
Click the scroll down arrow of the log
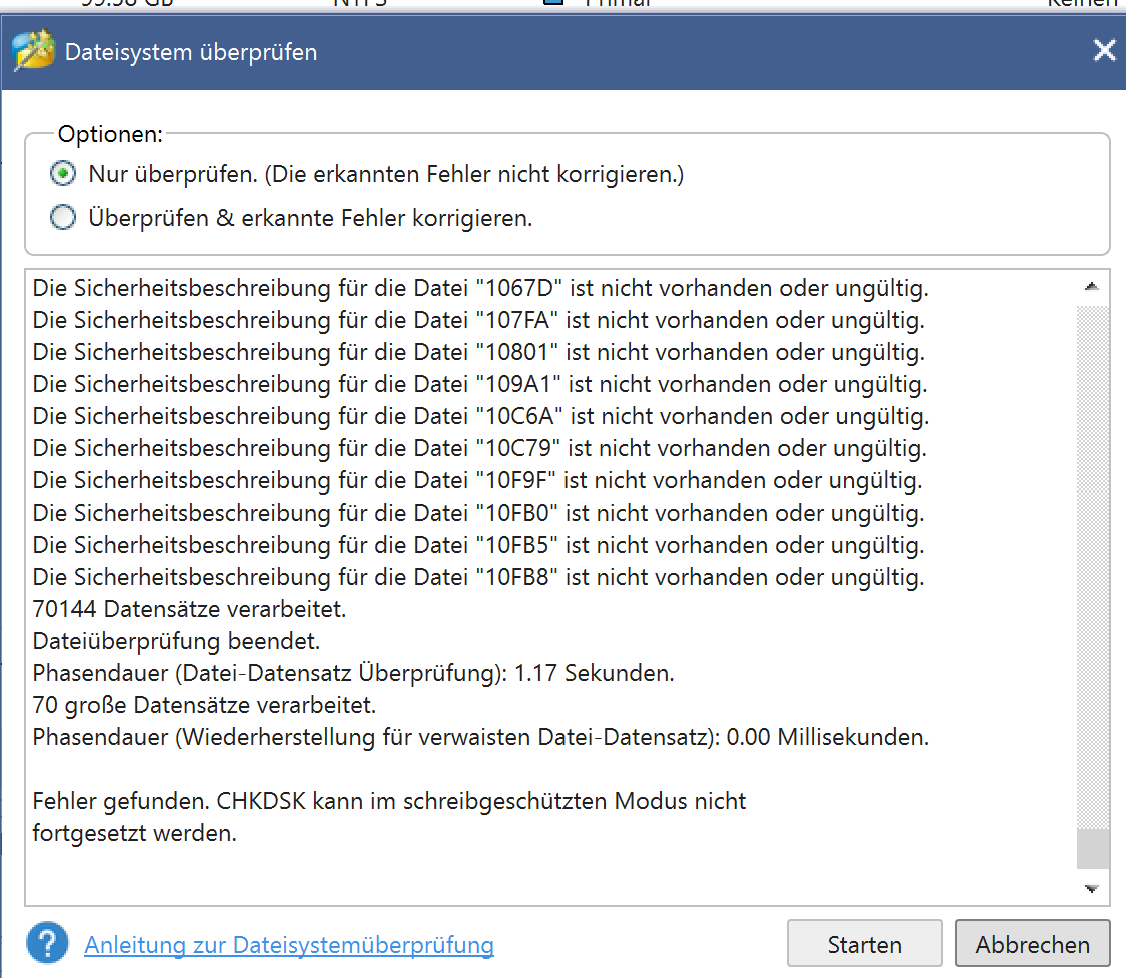[1091, 889]
